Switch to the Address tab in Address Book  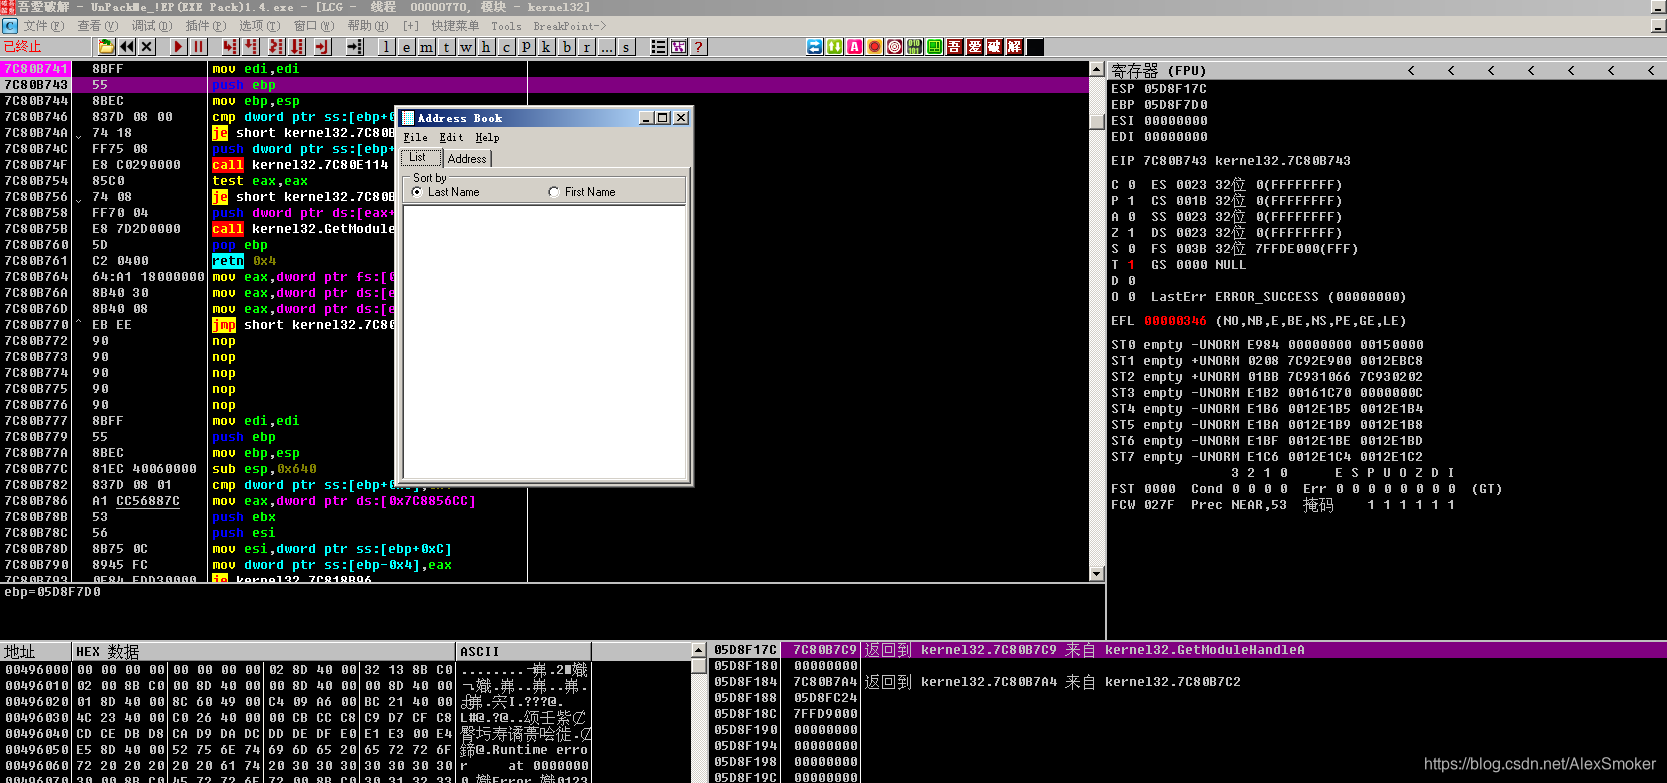click(467, 159)
